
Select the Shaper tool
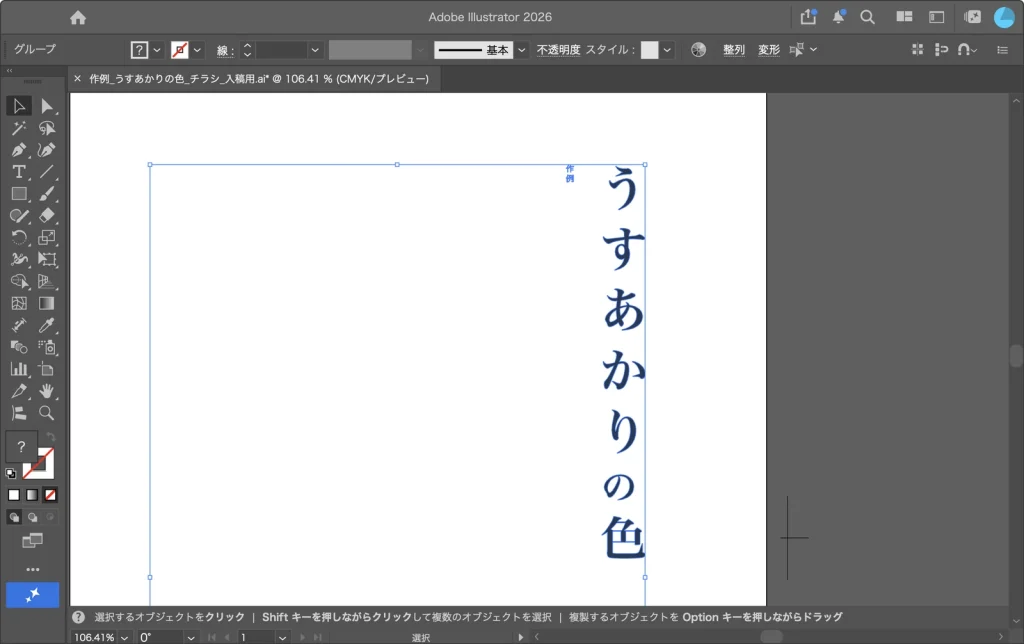pos(19,216)
